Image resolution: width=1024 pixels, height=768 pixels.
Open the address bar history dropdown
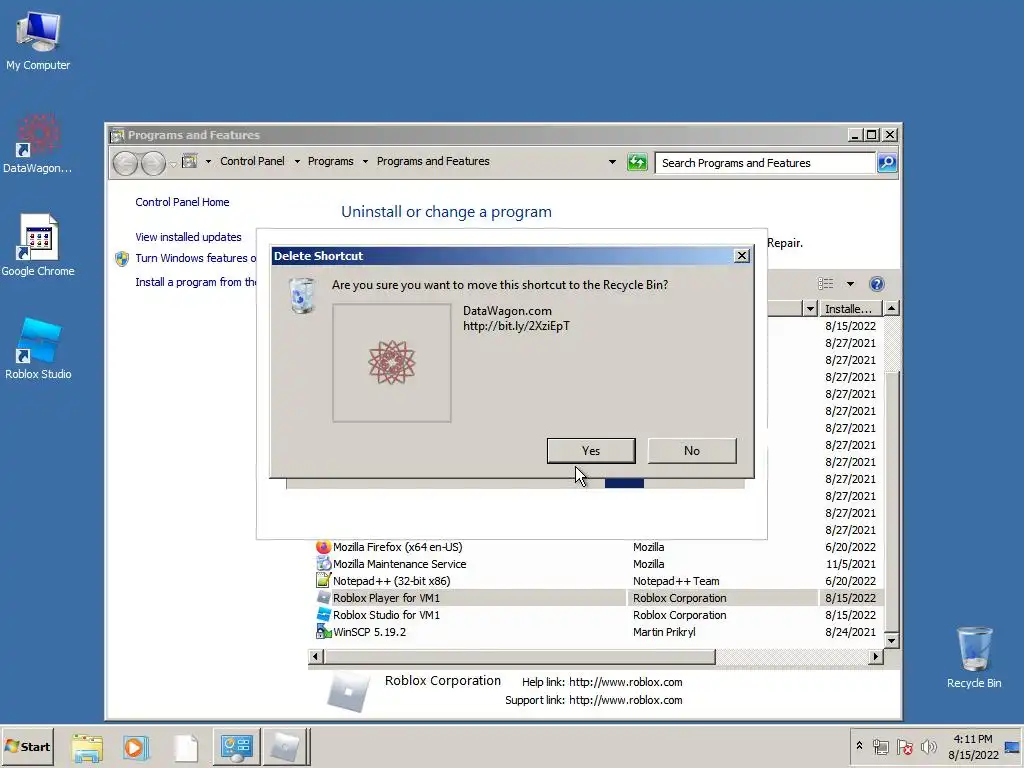[x=612, y=162]
